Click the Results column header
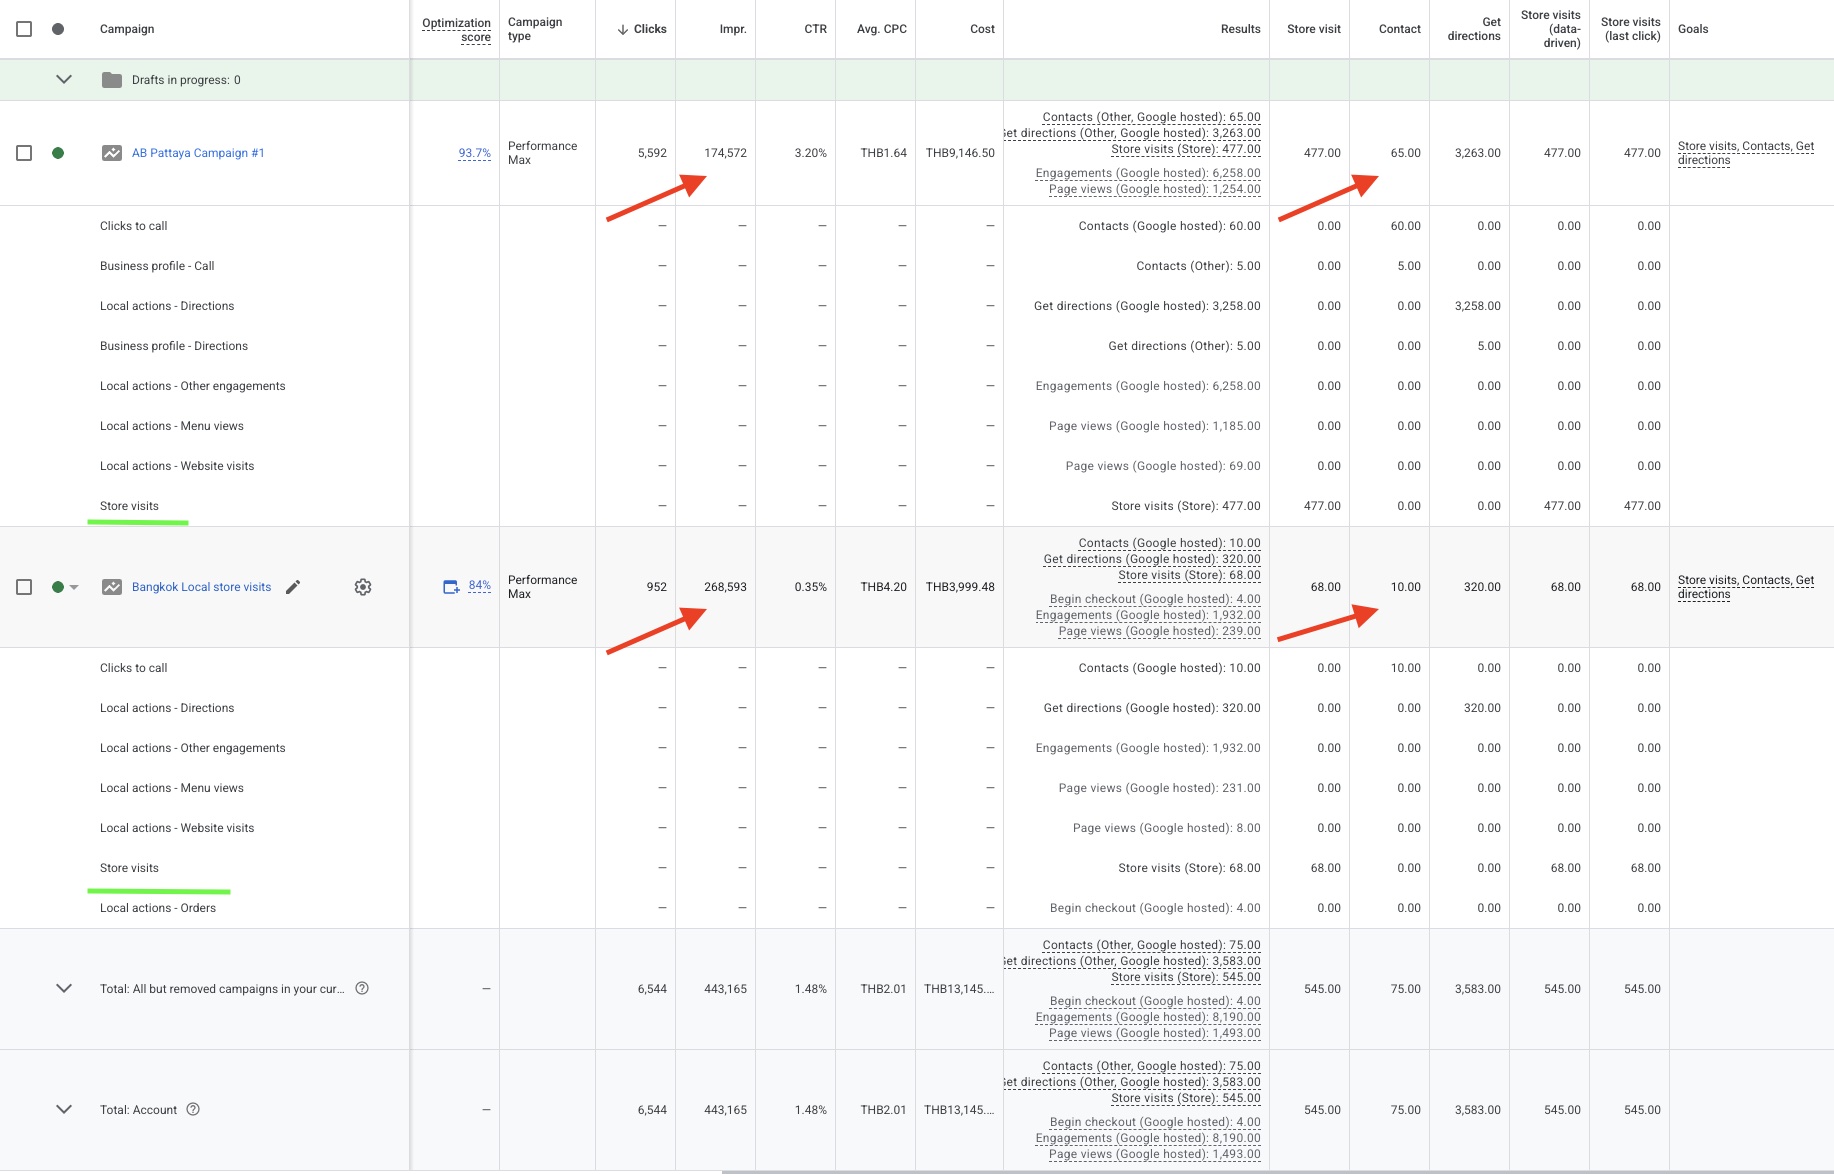This screenshot has height=1174, width=1834. pyautogui.click(x=1240, y=29)
